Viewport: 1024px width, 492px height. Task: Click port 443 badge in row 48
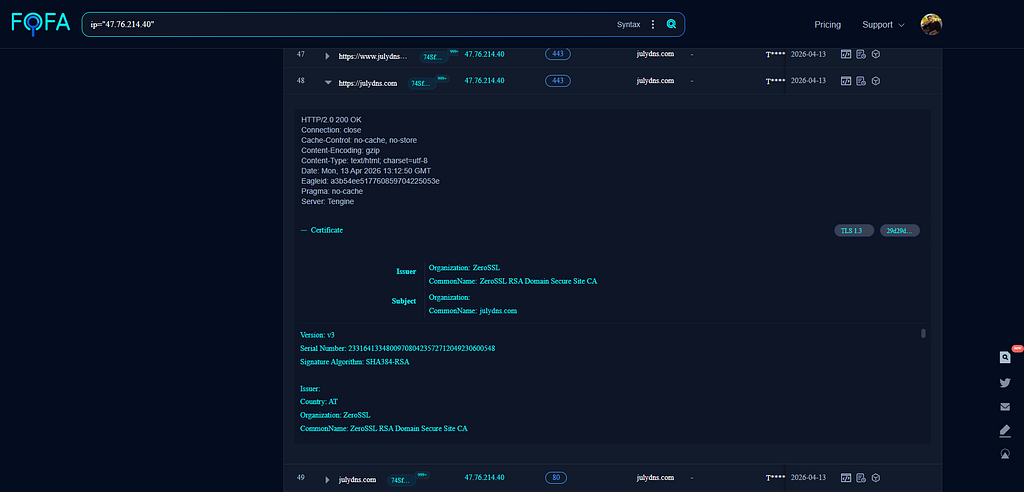click(x=558, y=80)
